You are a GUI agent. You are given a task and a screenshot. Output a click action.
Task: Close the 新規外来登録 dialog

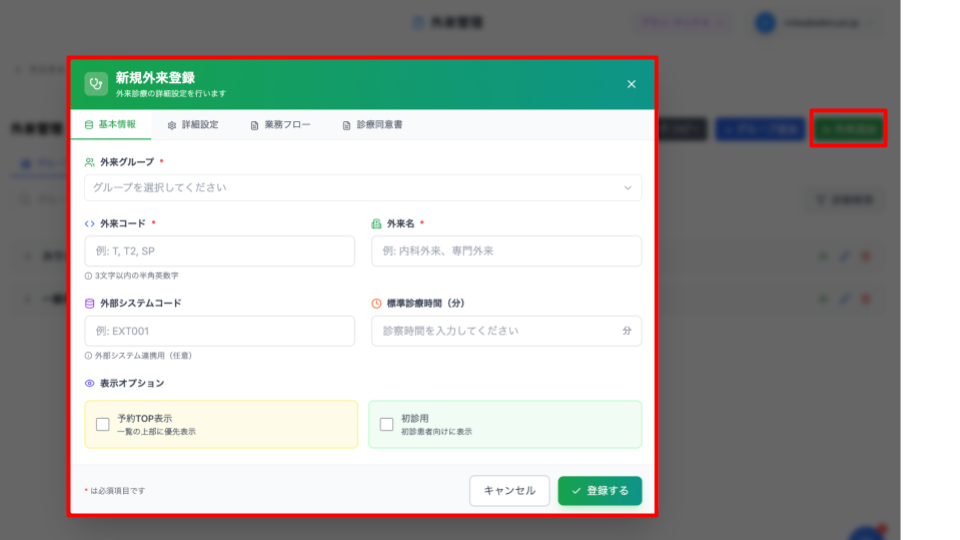point(631,84)
